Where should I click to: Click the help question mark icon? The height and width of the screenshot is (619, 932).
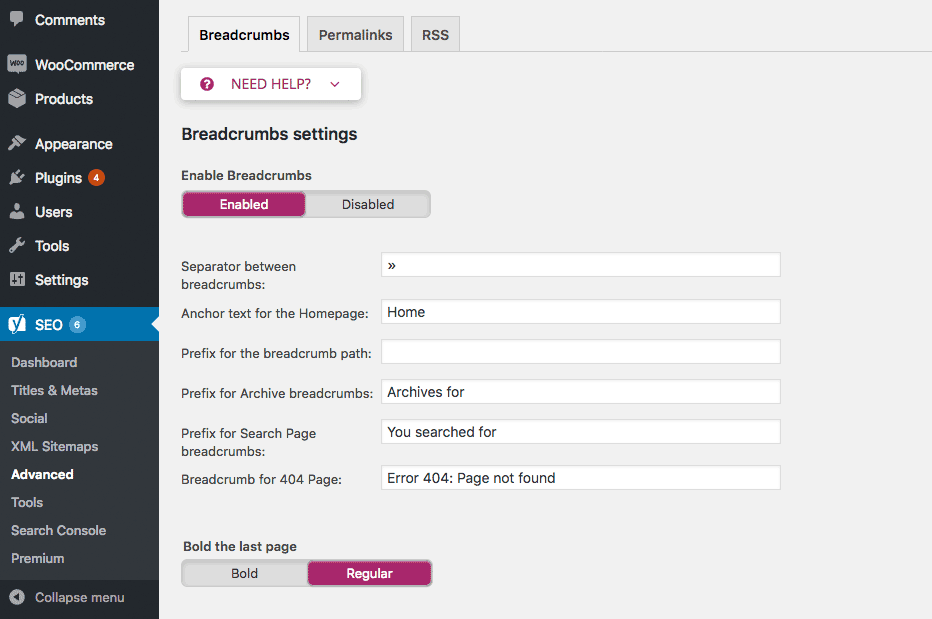click(x=207, y=84)
